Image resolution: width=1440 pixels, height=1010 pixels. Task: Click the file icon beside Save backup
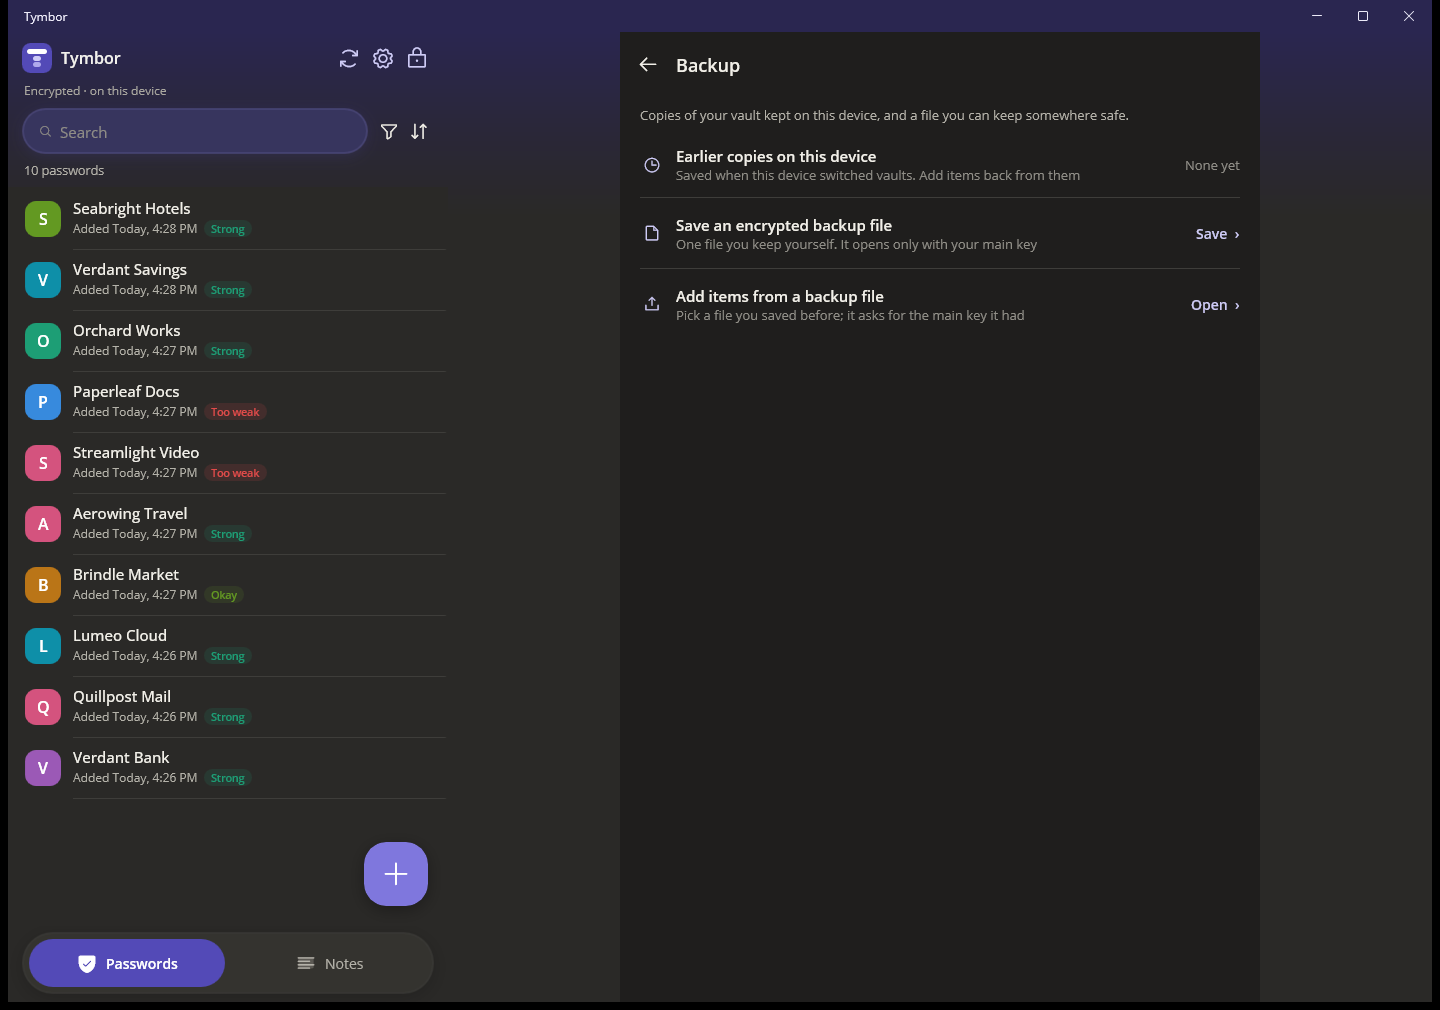[652, 234]
